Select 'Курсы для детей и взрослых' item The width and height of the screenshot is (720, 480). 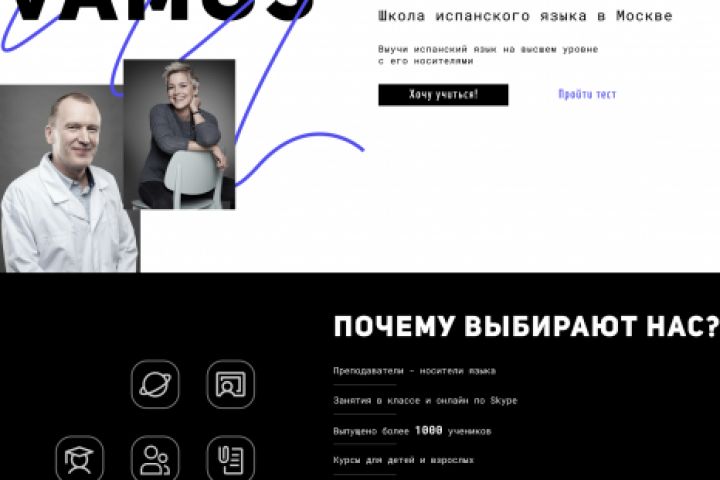point(404,460)
